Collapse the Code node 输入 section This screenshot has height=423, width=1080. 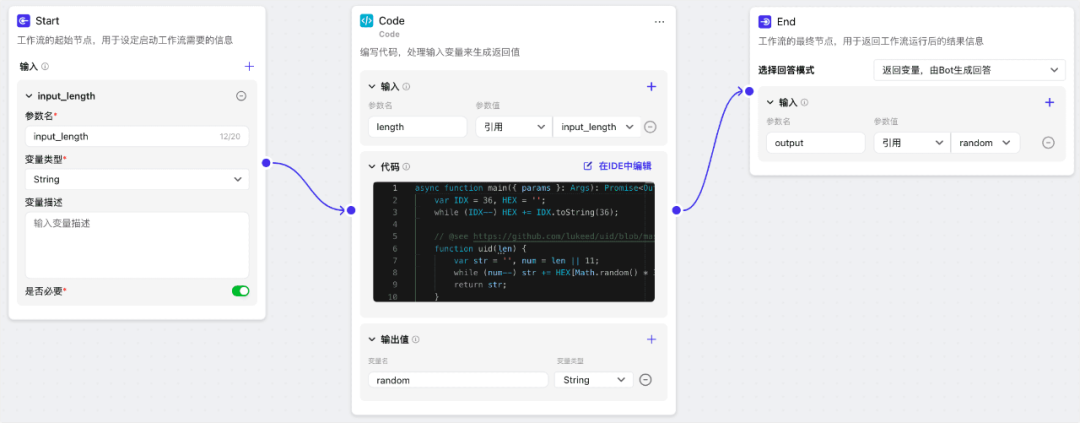[x=372, y=87]
